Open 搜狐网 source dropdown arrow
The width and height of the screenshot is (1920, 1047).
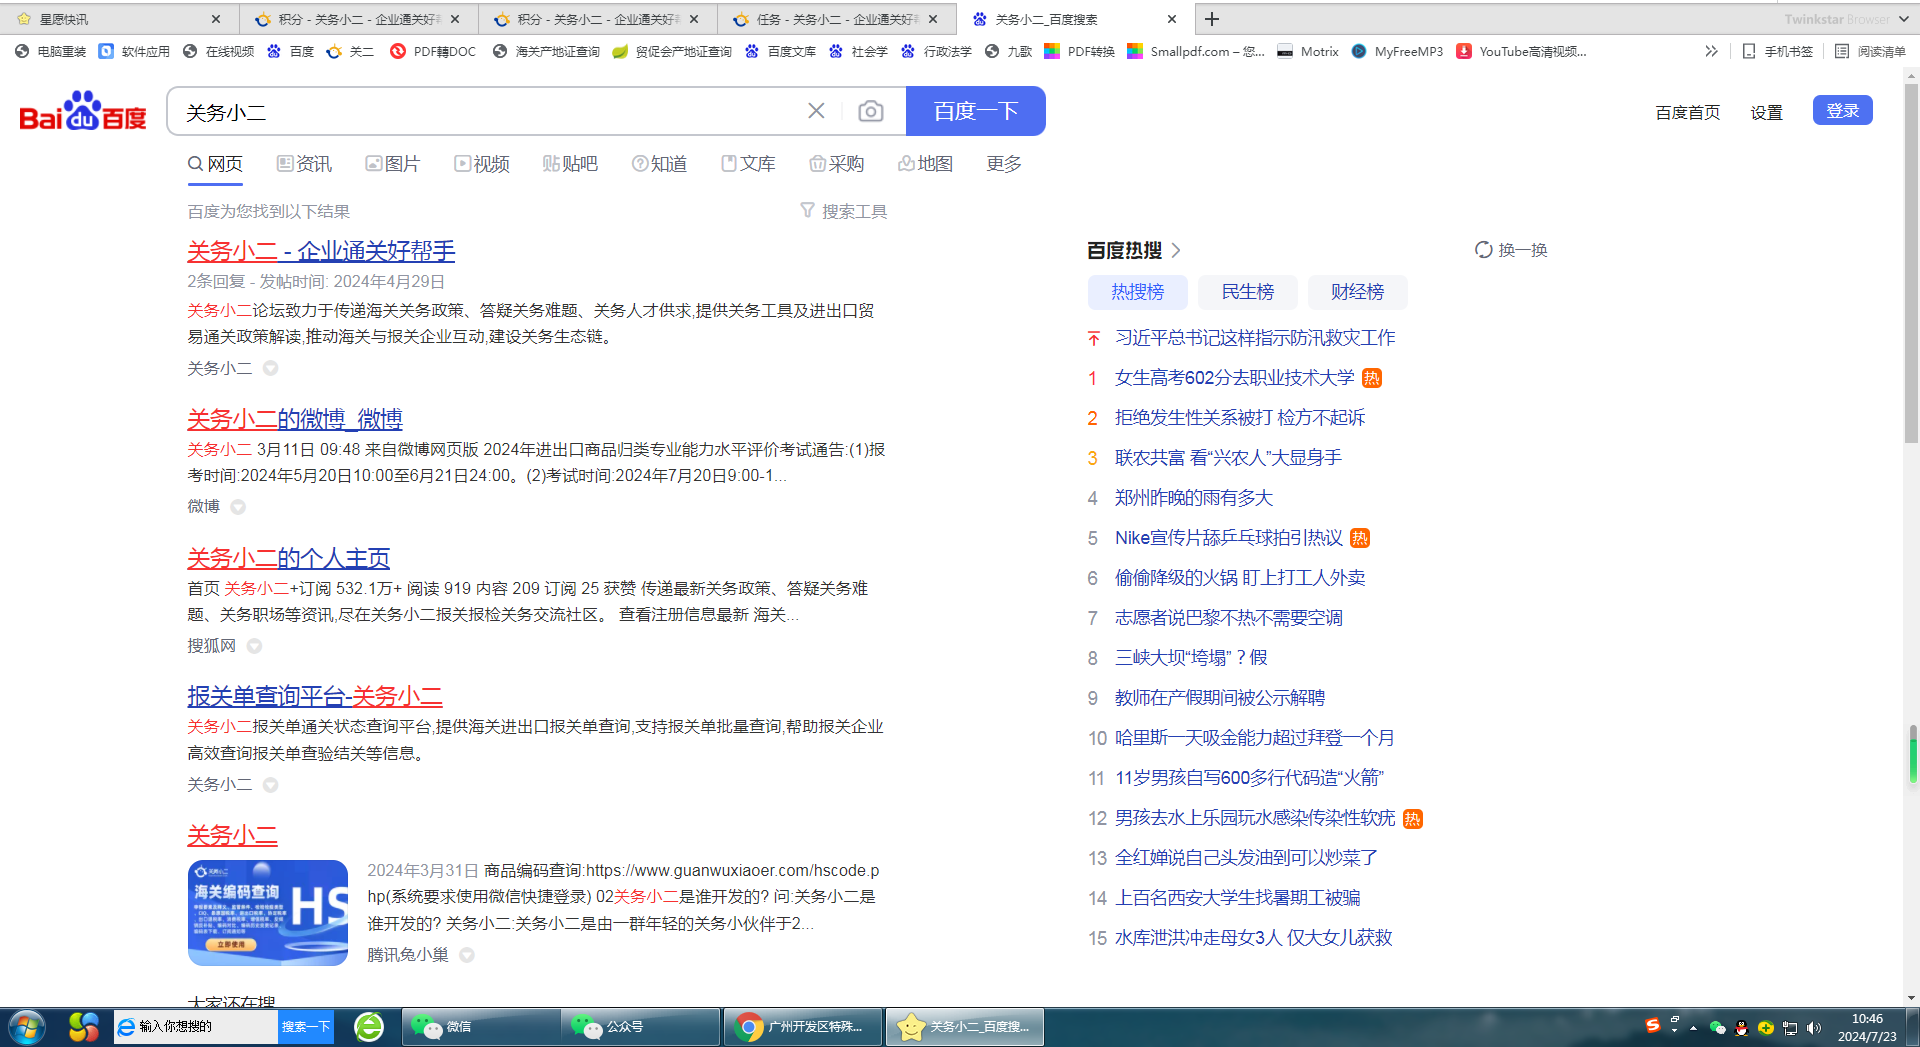(x=254, y=646)
